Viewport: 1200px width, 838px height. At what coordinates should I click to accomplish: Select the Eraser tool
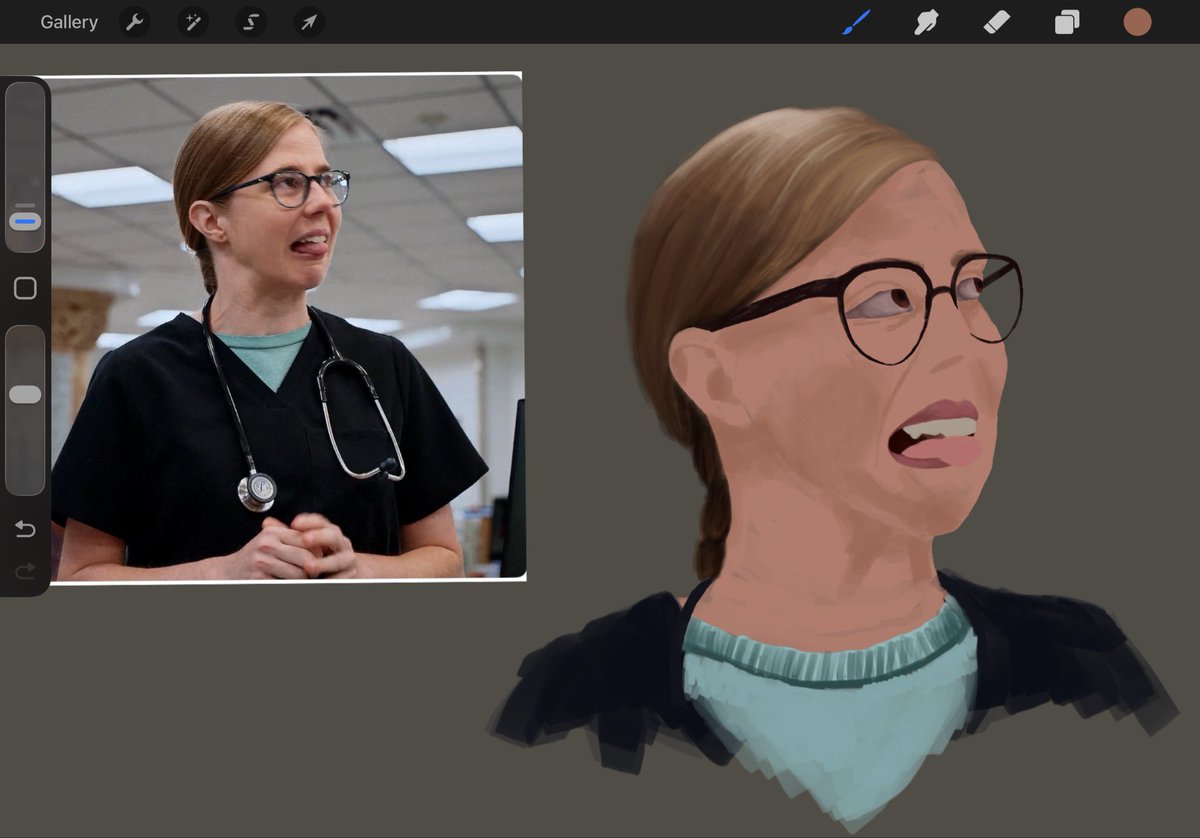click(997, 22)
